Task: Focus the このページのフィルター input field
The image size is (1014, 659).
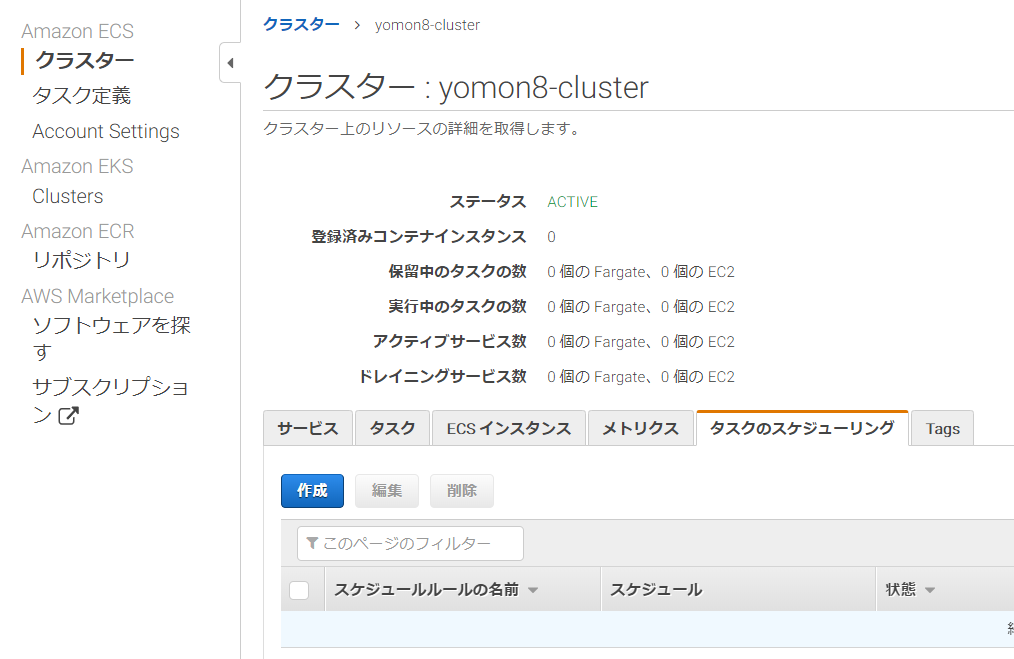Action: pyautogui.click(x=410, y=543)
